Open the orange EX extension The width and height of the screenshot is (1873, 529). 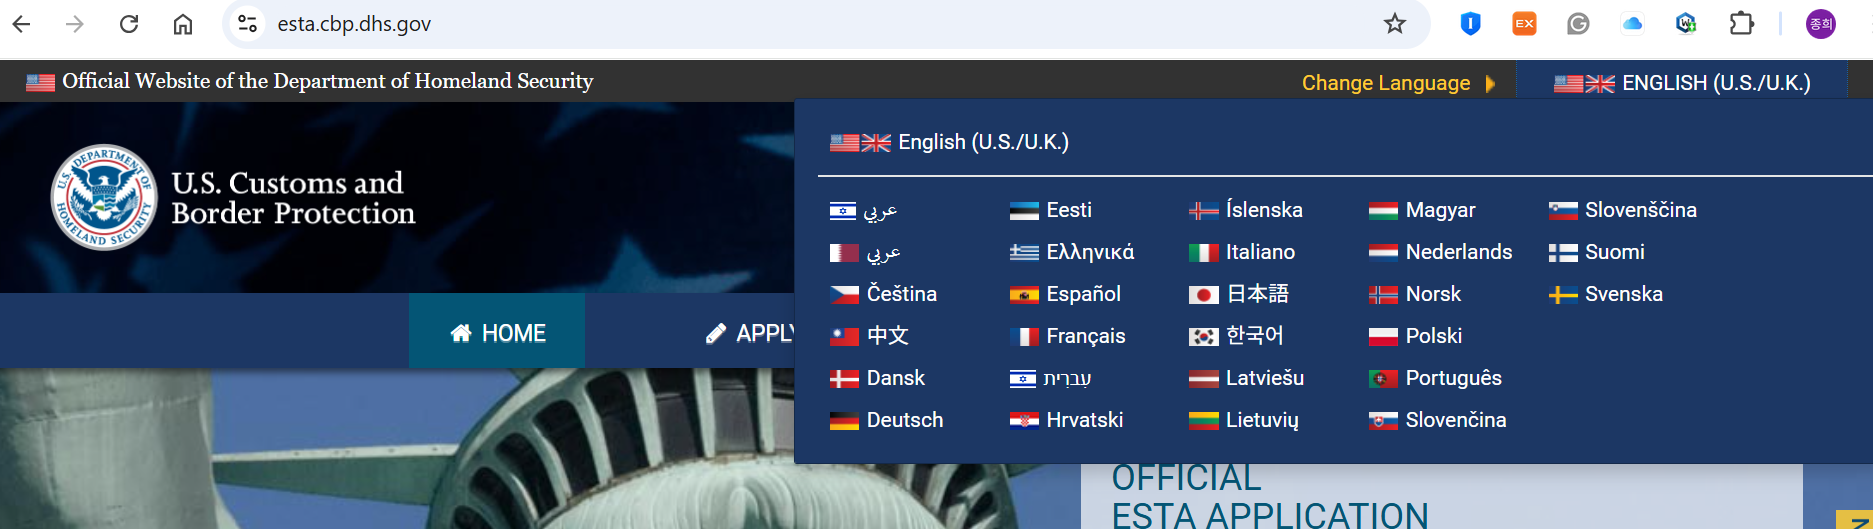click(1524, 24)
